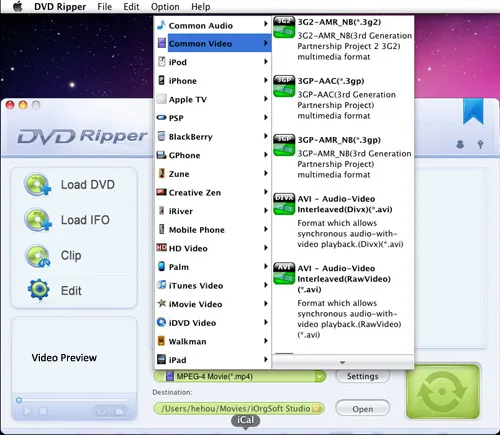This screenshot has height=435, width=500.
Task: Choose the Zune menu label
Action: (x=179, y=174)
